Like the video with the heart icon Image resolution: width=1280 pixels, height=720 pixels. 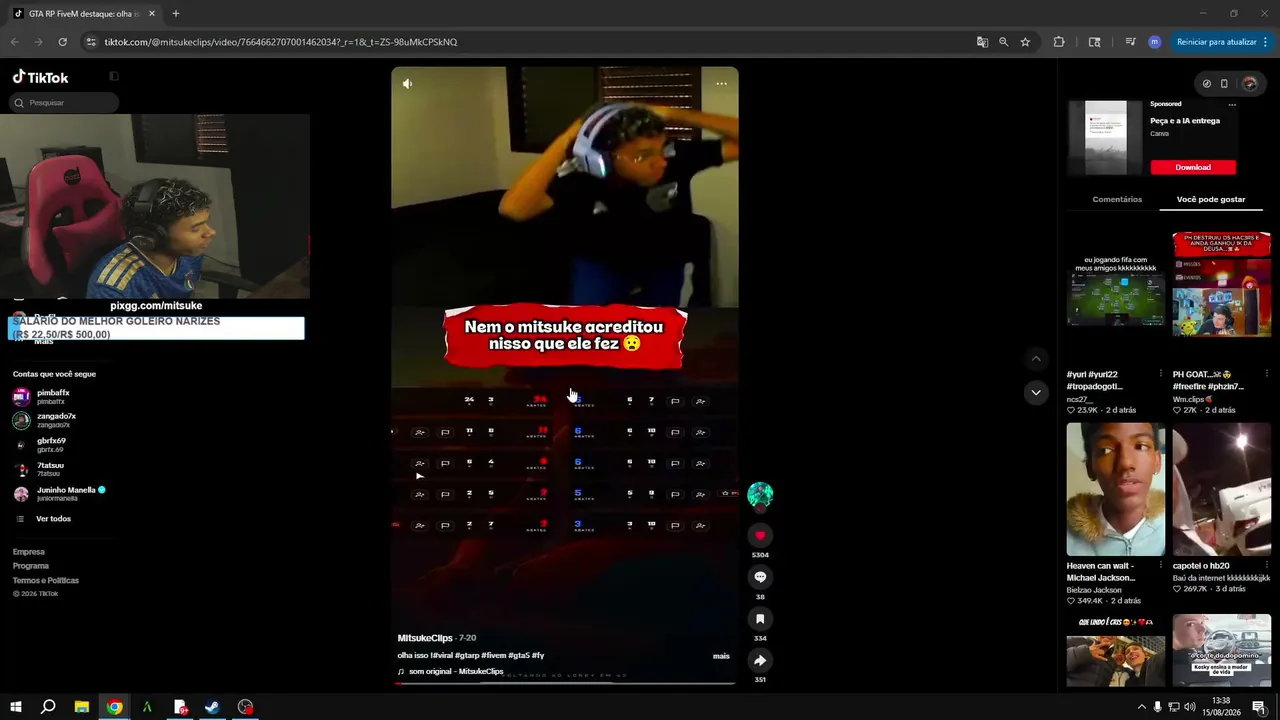point(760,536)
